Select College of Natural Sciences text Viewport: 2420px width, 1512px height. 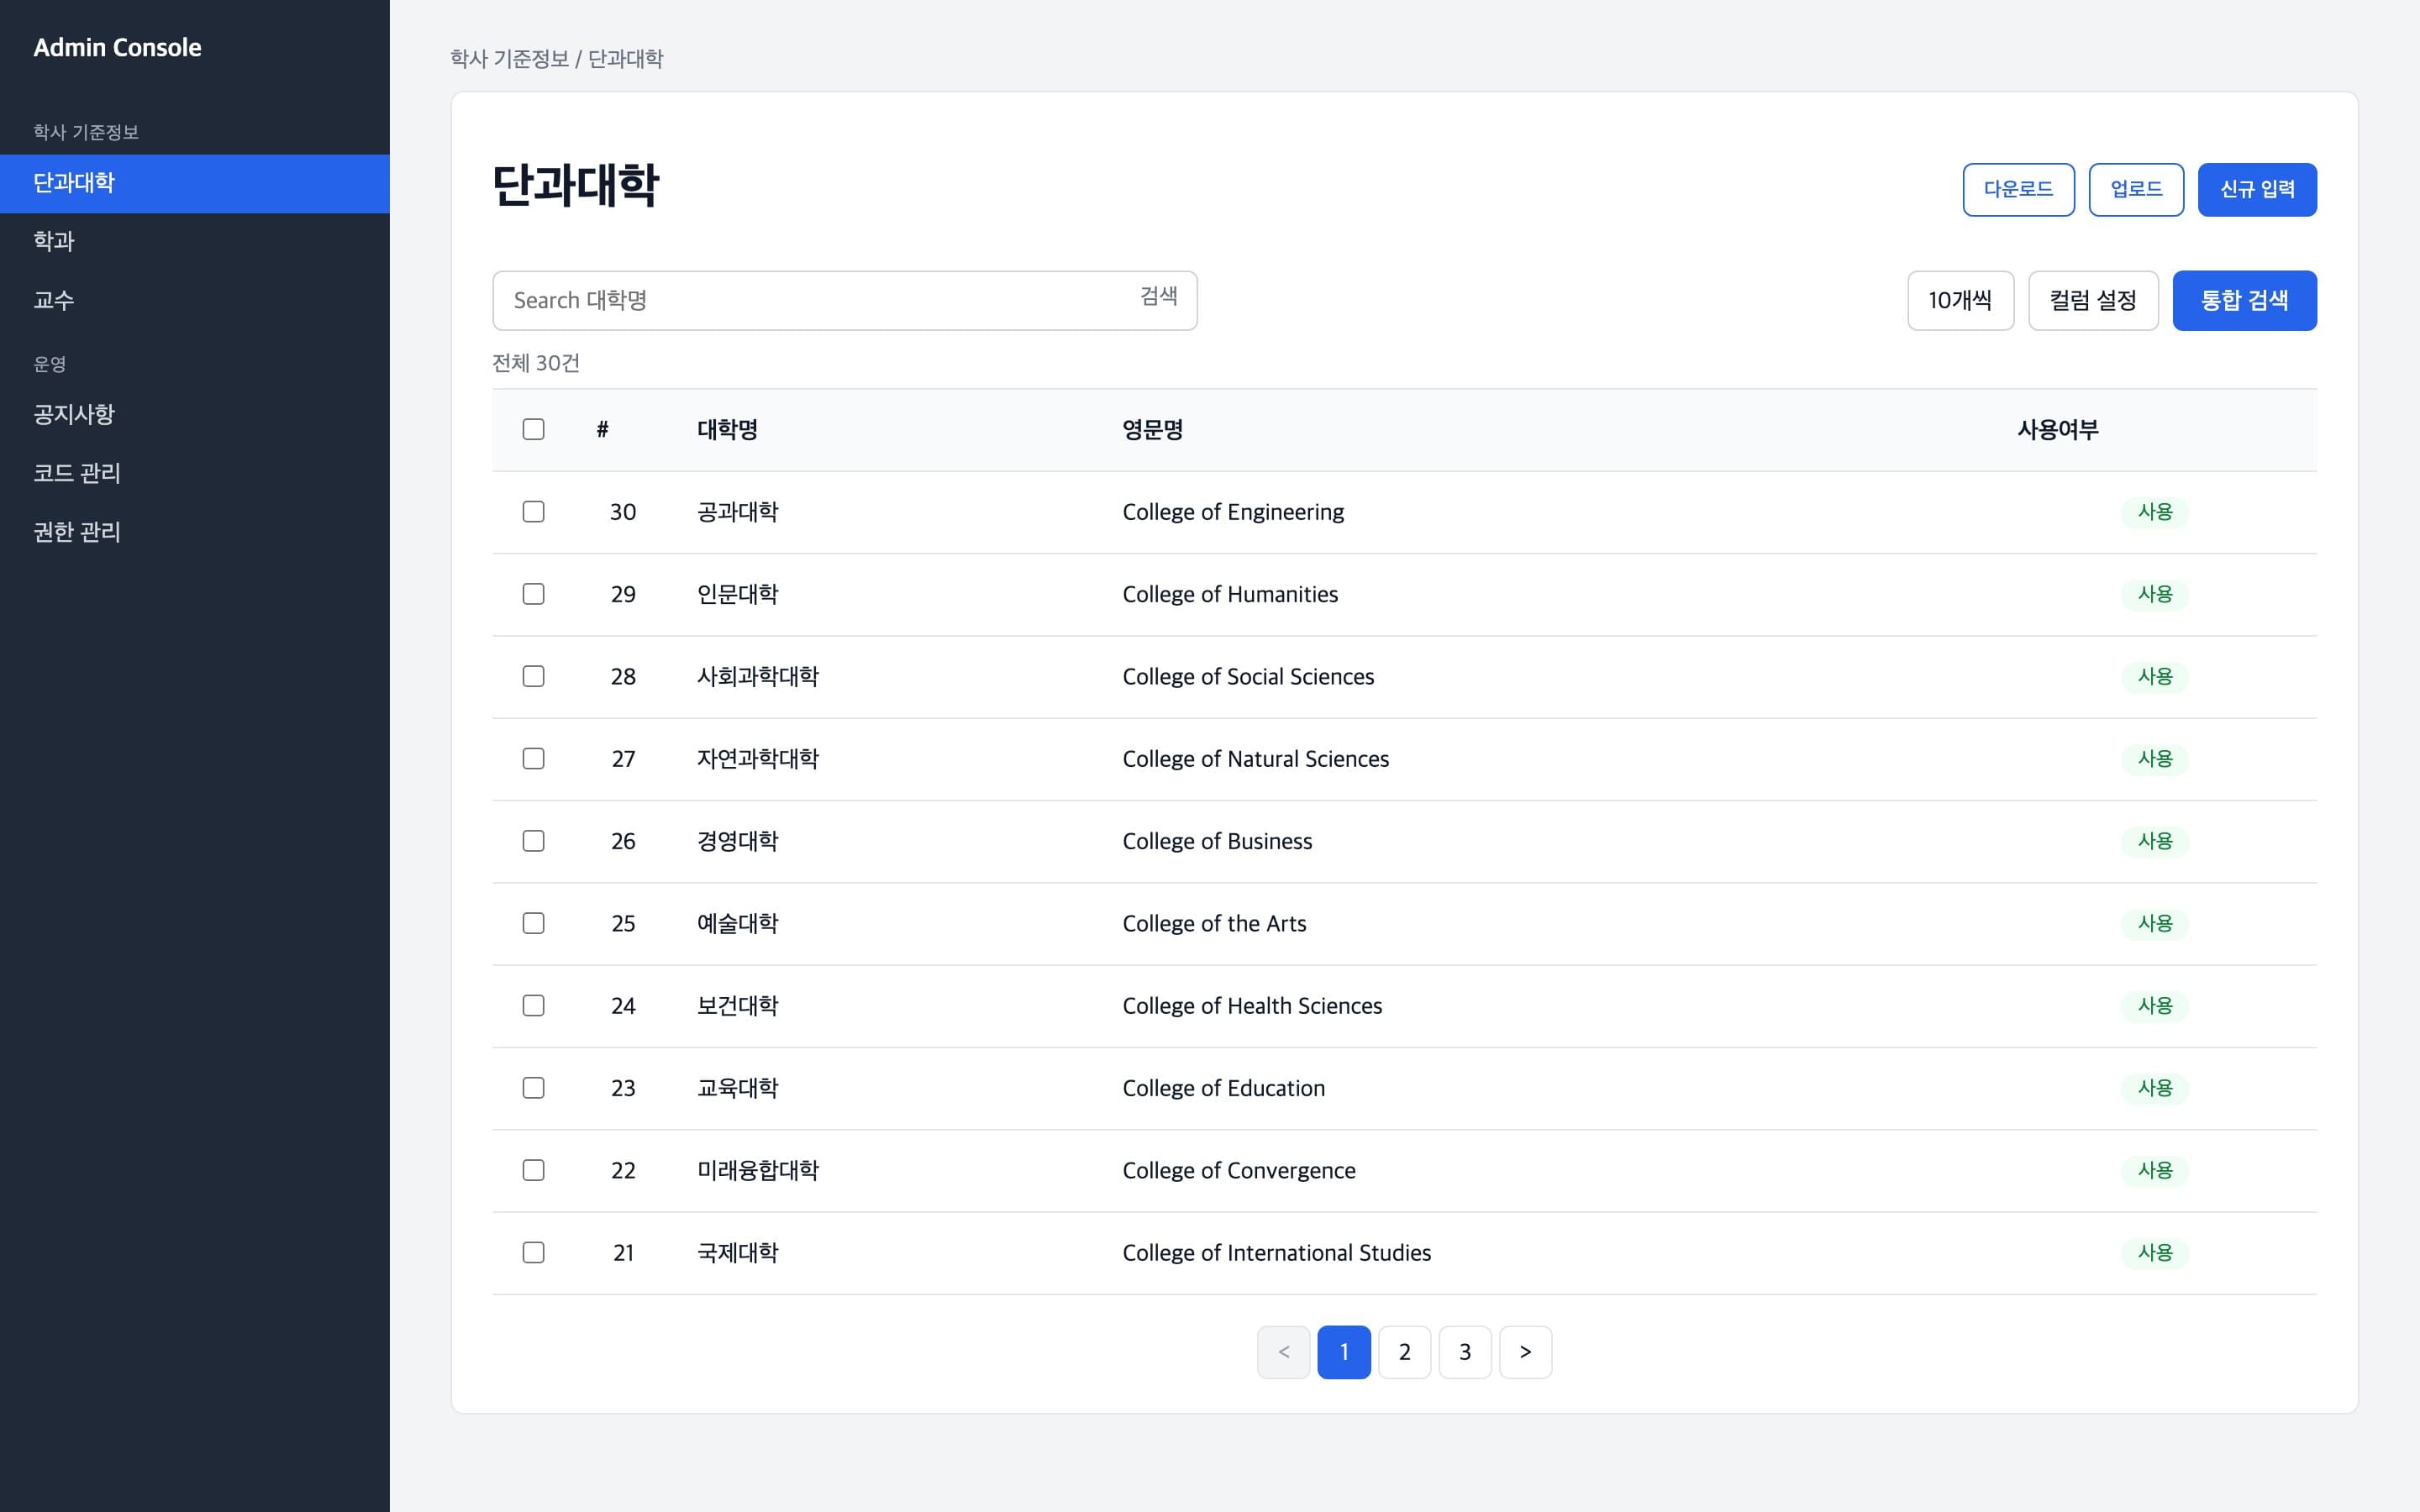click(1255, 759)
